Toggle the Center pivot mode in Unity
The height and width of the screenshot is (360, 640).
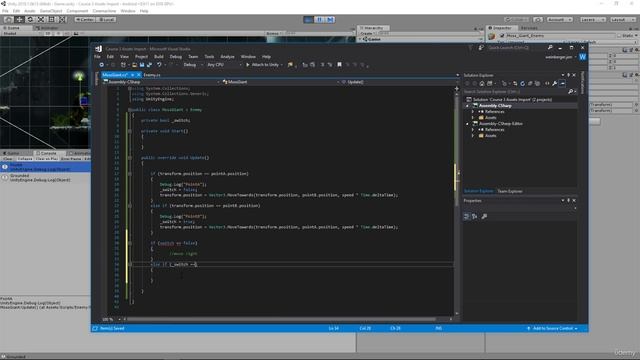pyautogui.click(x=85, y=19)
